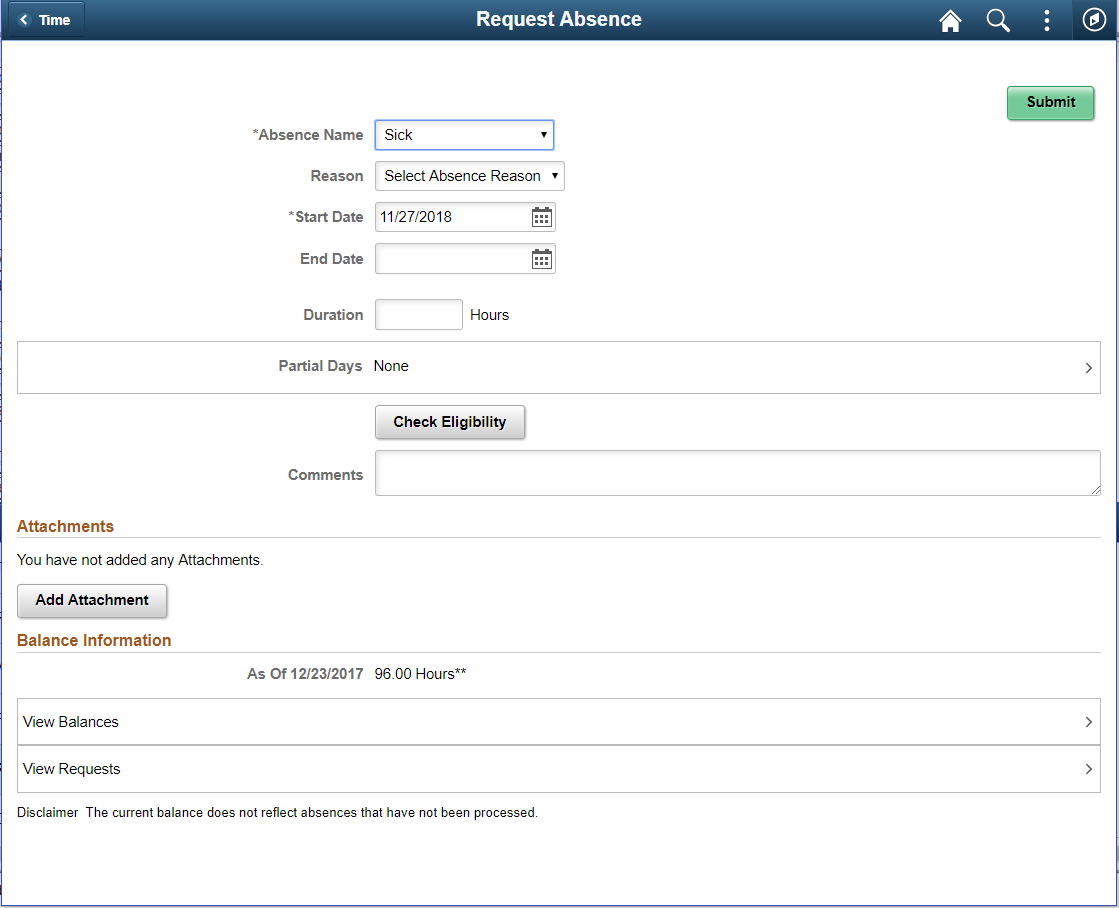This screenshot has height=908, width=1119.
Task: Click the Request Absence page title
Action: [x=559, y=19]
